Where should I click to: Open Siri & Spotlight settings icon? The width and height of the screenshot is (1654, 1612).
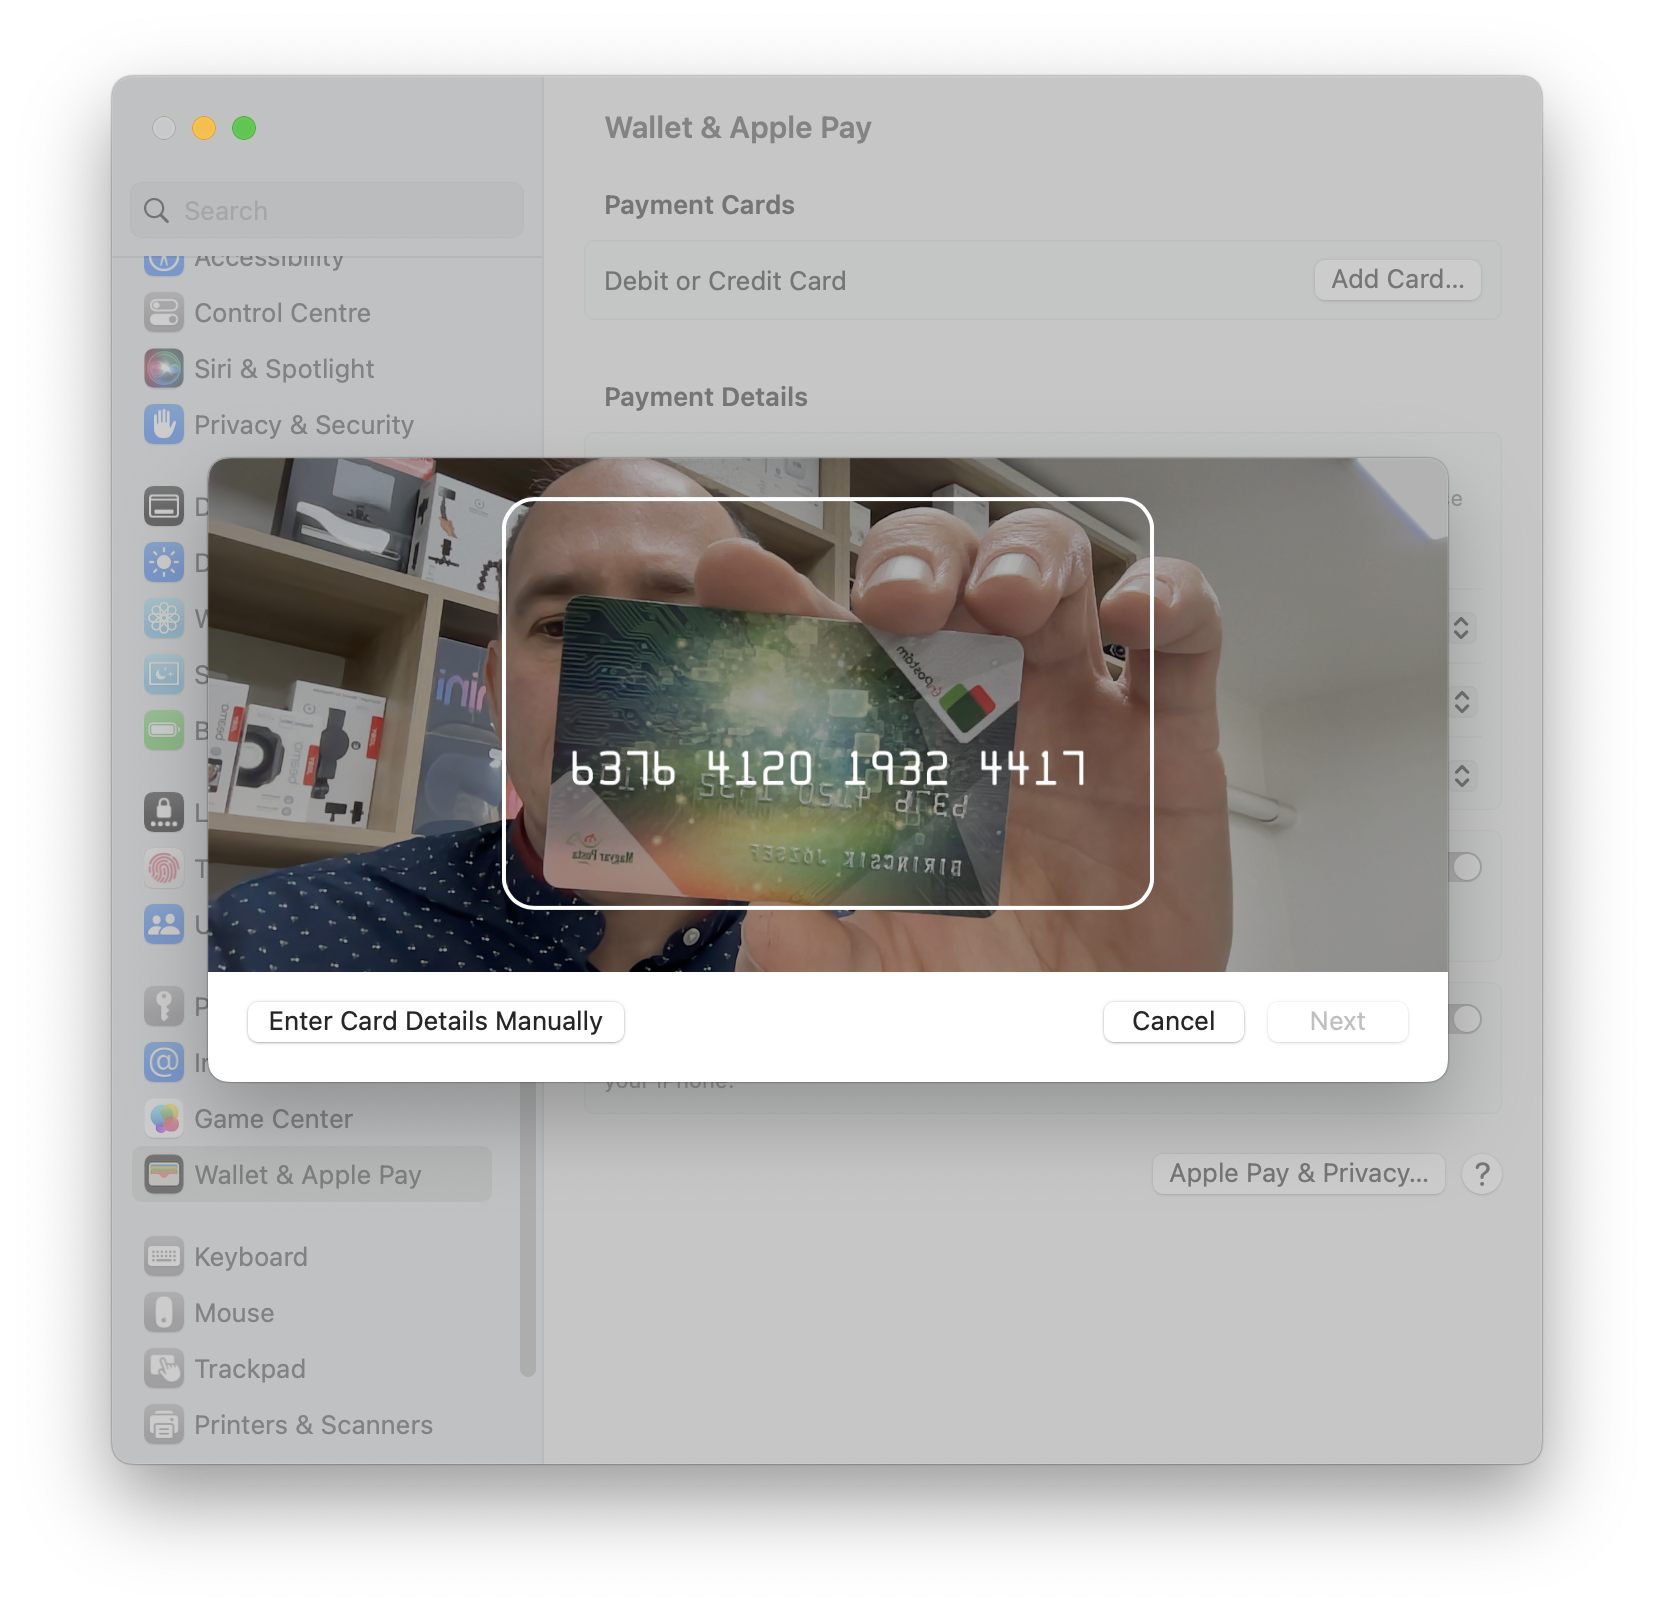coord(164,369)
